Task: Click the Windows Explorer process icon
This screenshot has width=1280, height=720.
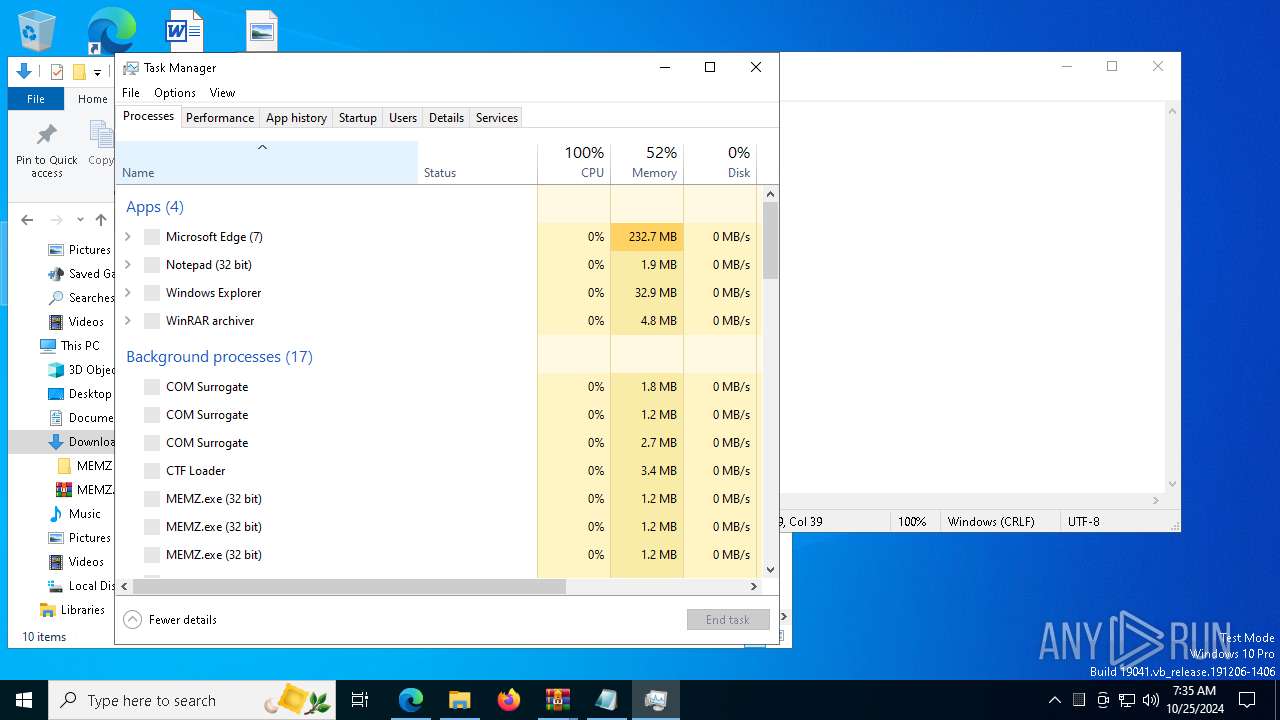Action: (x=152, y=293)
